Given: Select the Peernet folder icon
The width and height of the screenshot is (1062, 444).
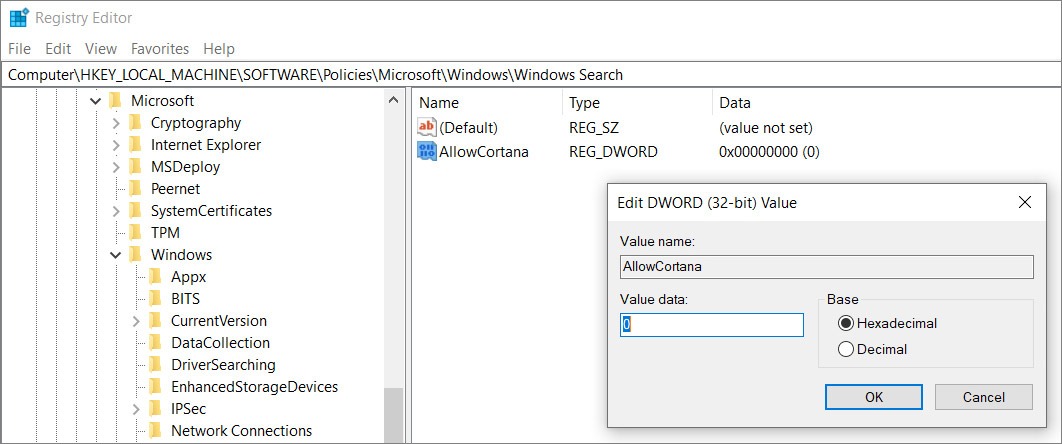Looking at the screenshot, I should 135,188.
